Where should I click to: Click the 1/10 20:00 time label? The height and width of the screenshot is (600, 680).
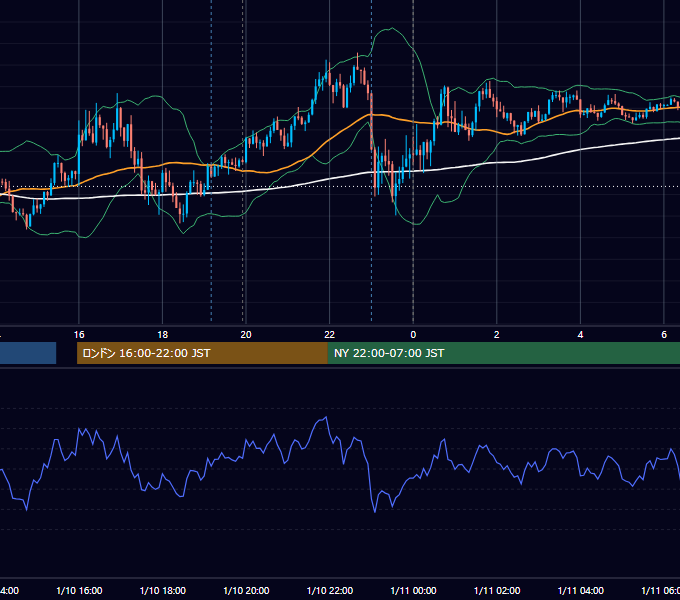click(x=246, y=591)
